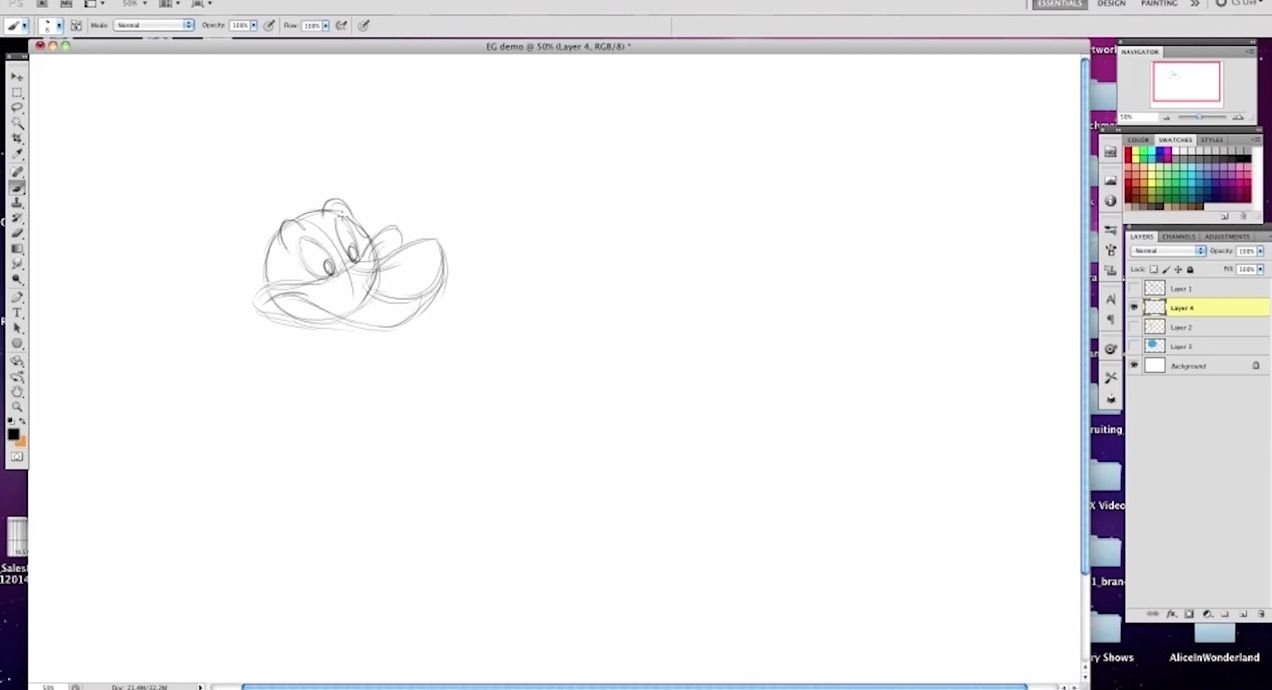This screenshot has height=690, width=1272.
Task: Select the Layer 2 row
Action: pos(1198,327)
